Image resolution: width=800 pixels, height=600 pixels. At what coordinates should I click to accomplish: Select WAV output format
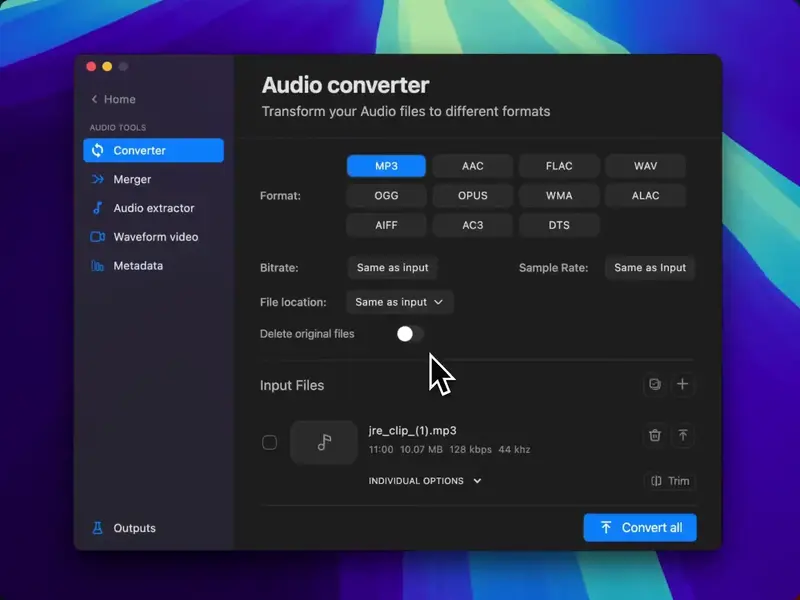pyautogui.click(x=645, y=166)
